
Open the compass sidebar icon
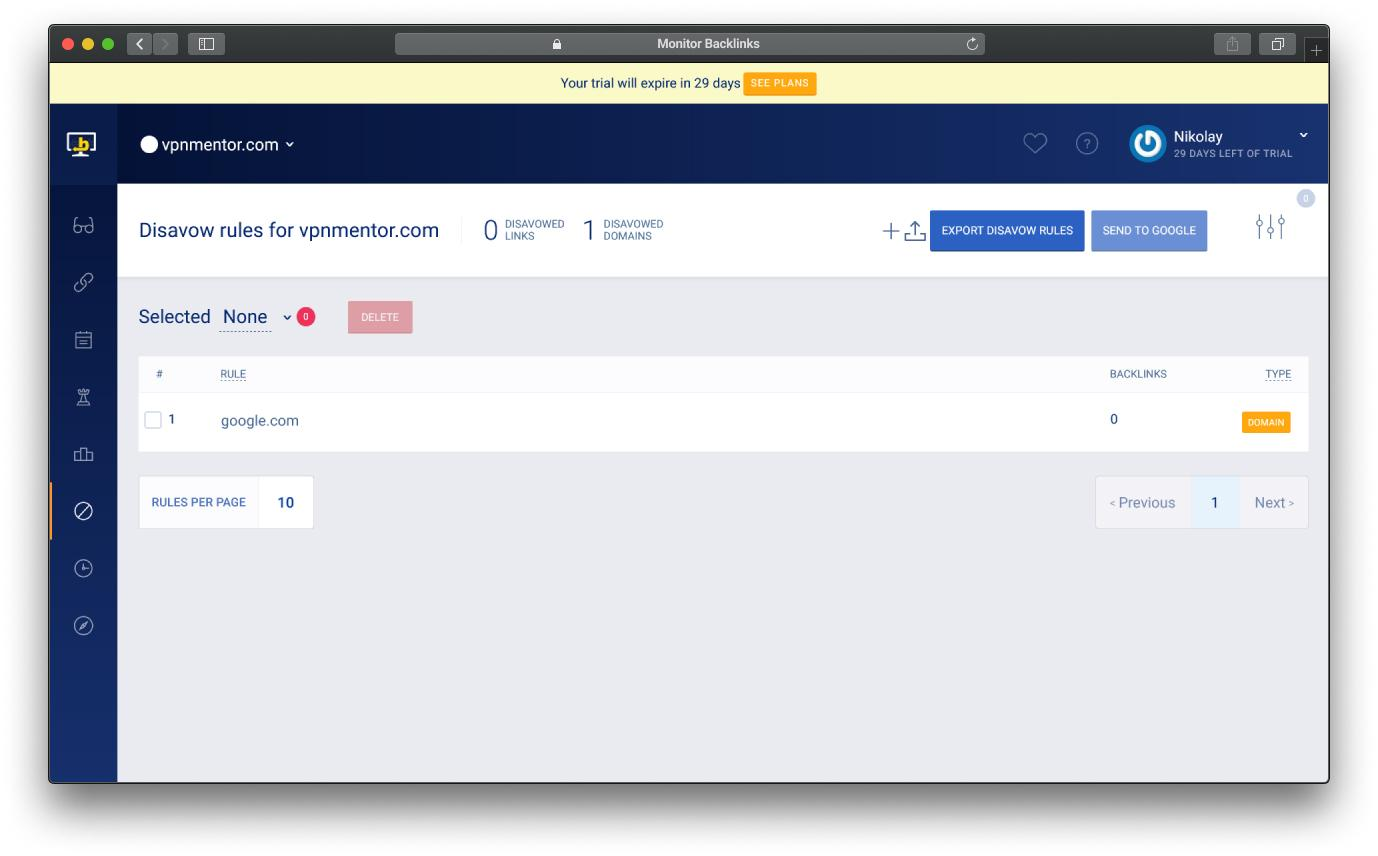[x=83, y=625]
